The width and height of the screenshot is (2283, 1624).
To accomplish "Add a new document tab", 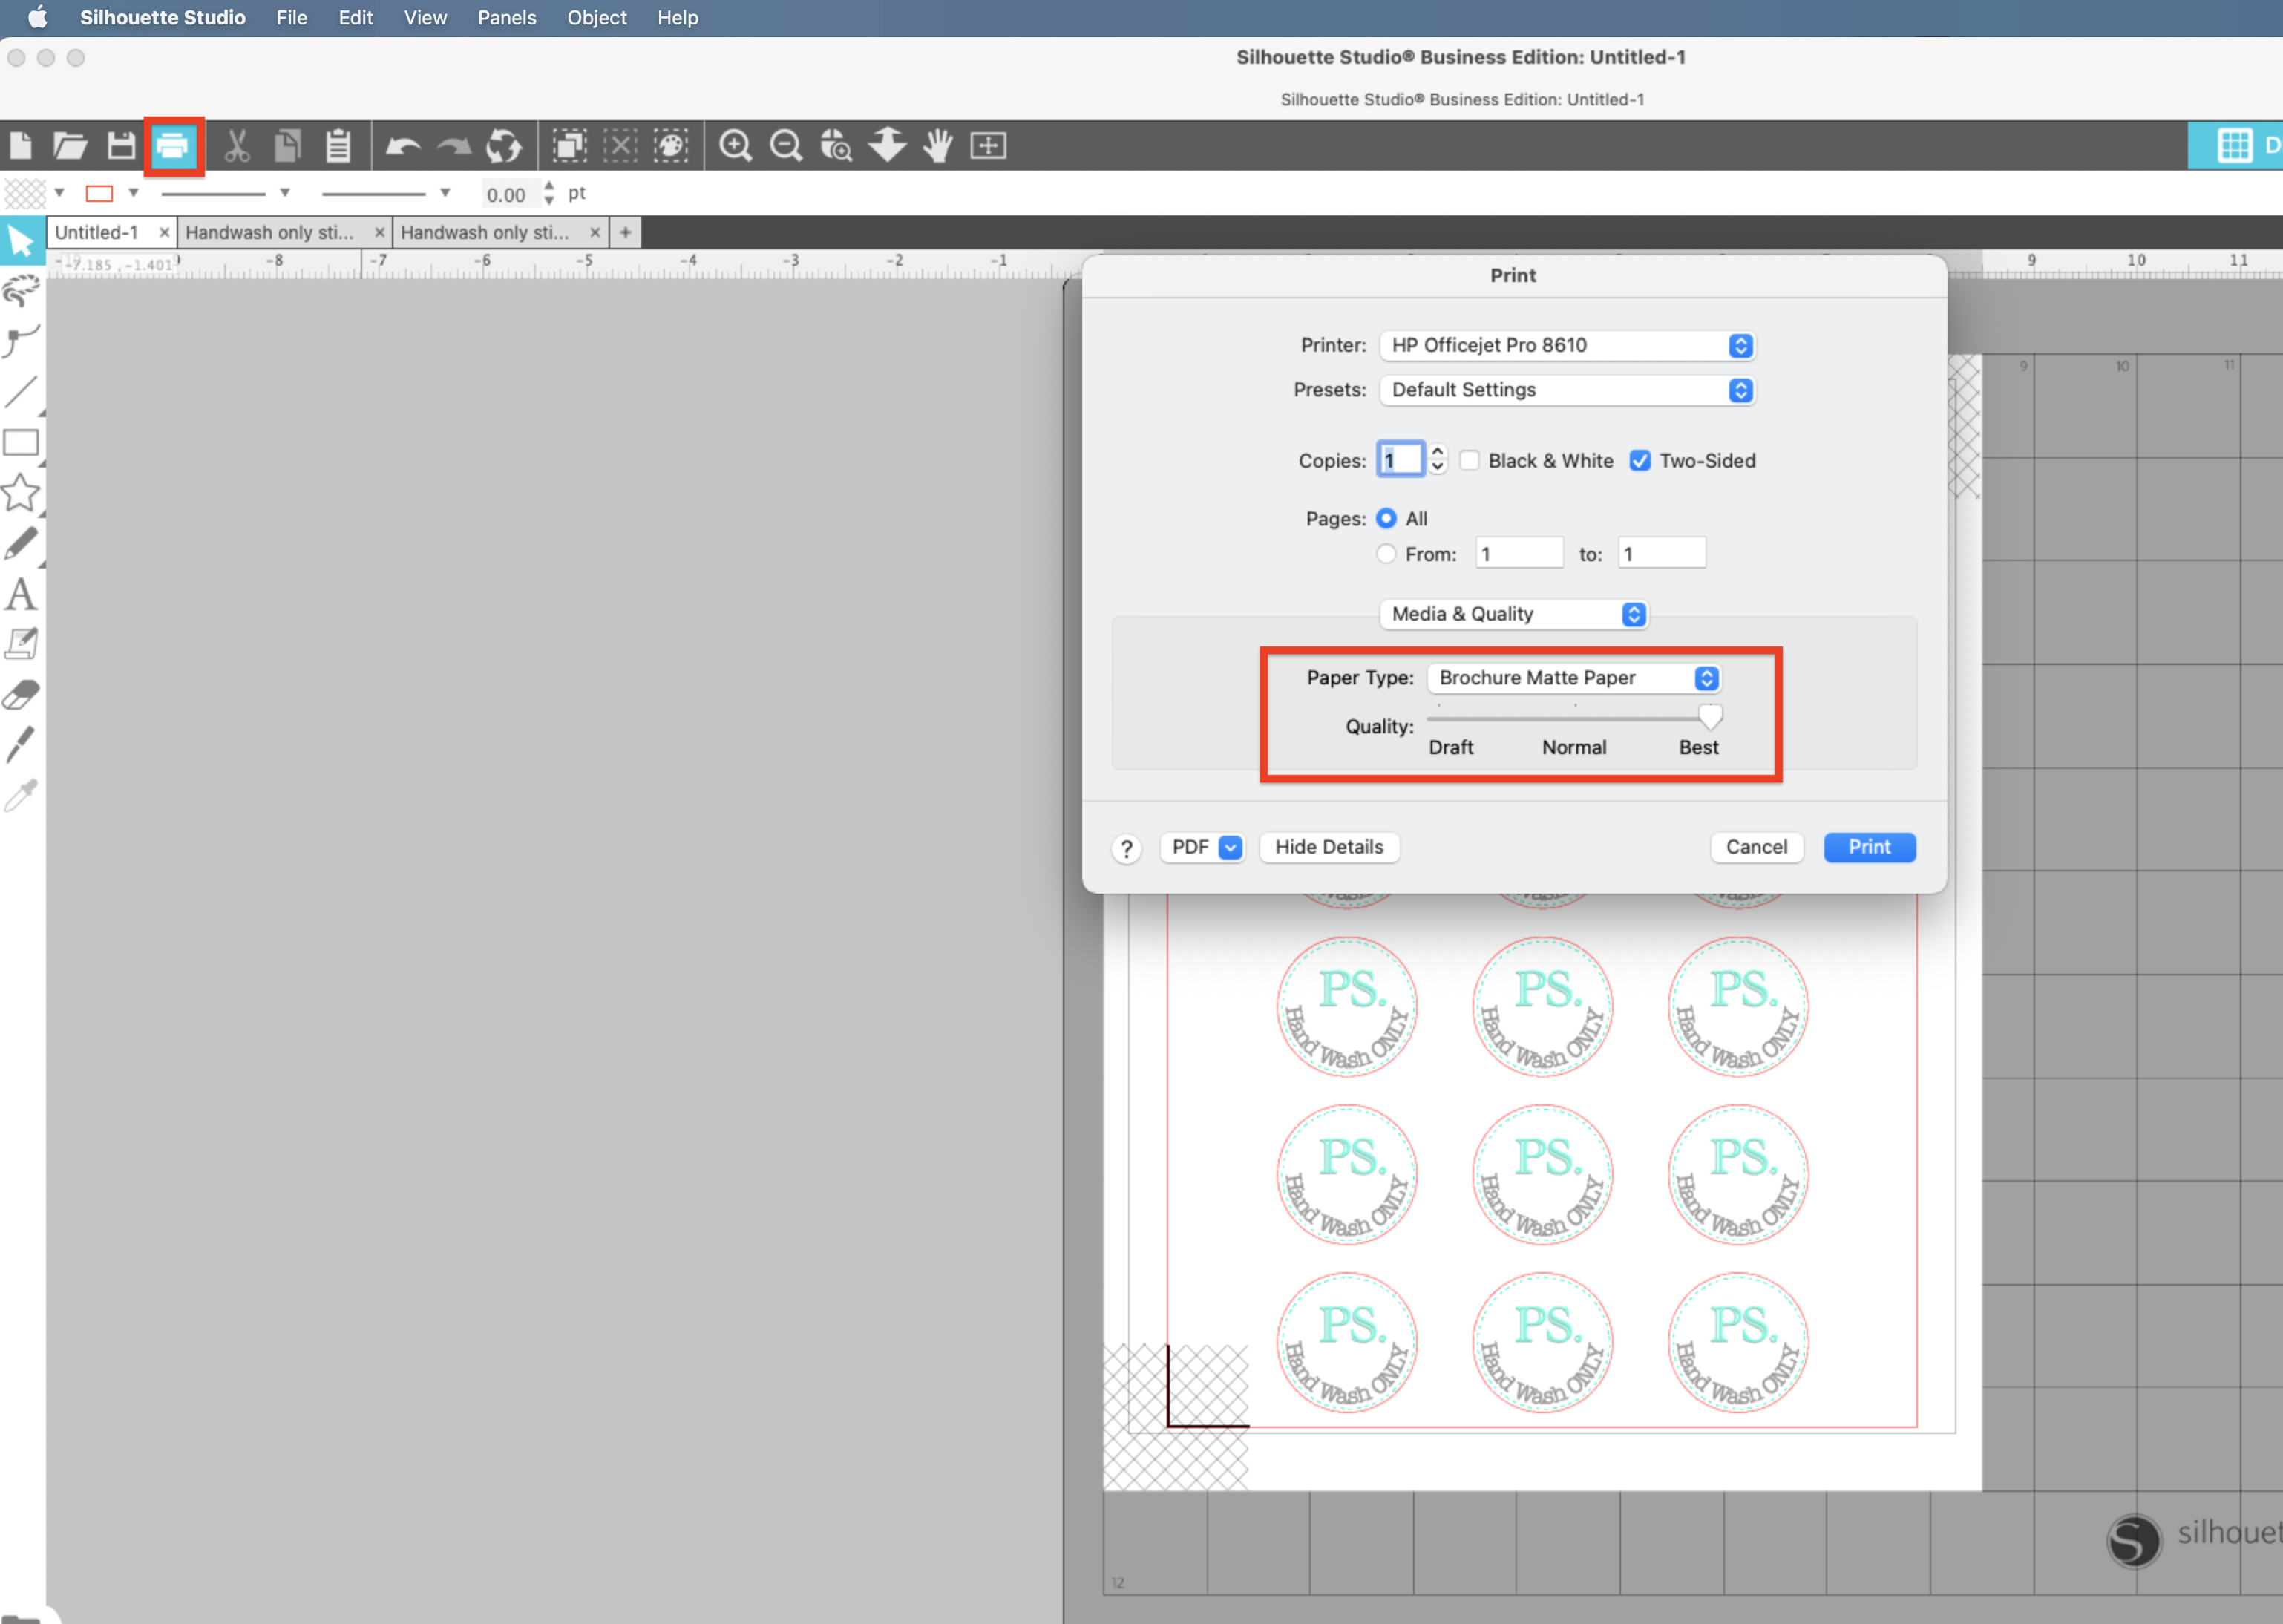I will click(x=625, y=233).
